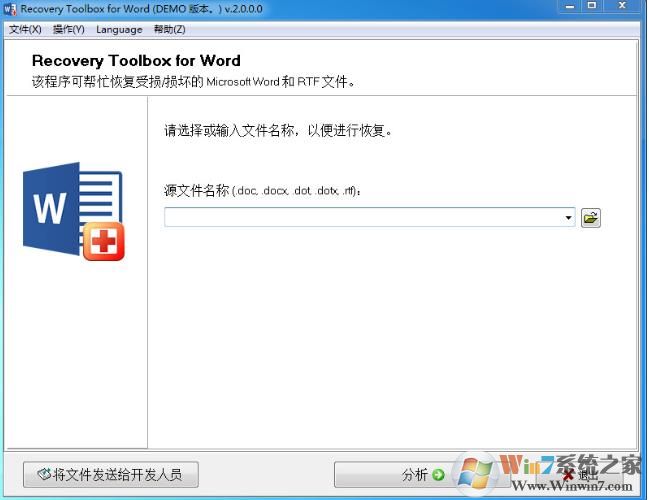The height and width of the screenshot is (500, 649).
Task: Click the 退出 button
Action: [579, 474]
